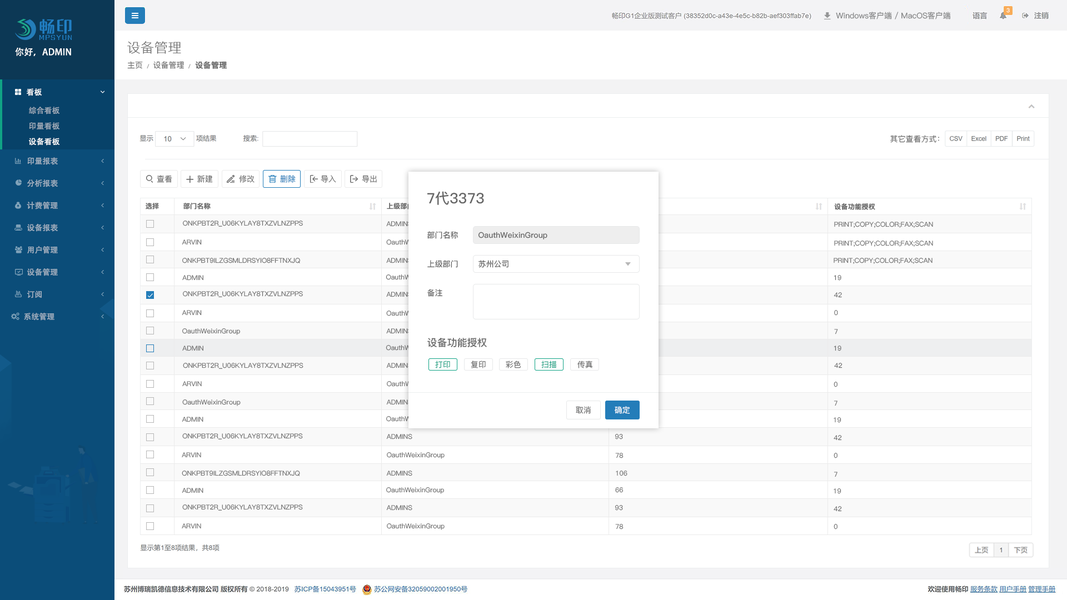Check the highlighted ADMIN row checkbox
Screen dimensions: 1067x600
[150, 348]
